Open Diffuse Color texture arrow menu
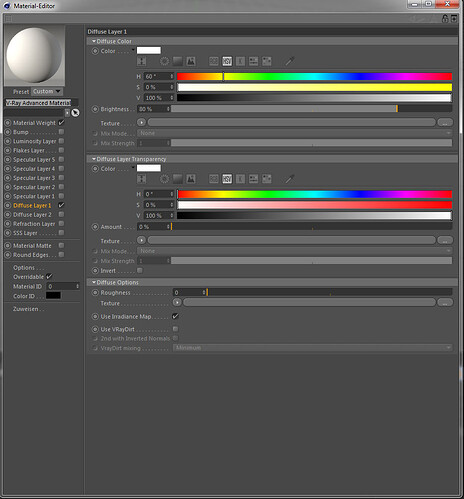 141,122
